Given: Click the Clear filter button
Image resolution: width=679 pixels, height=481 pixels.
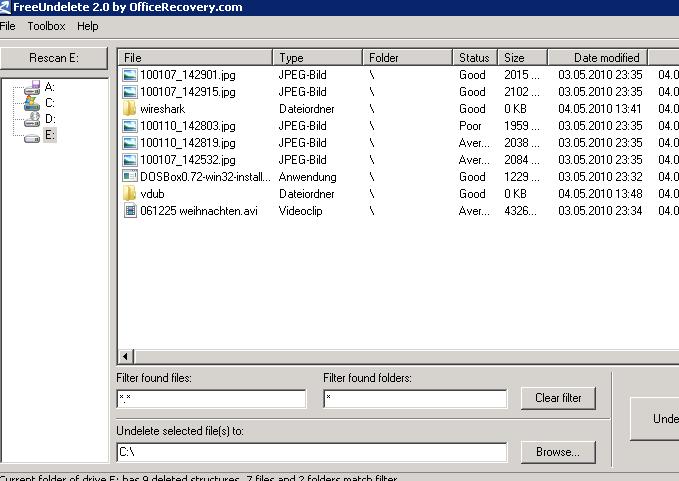Looking at the screenshot, I should pos(558,398).
